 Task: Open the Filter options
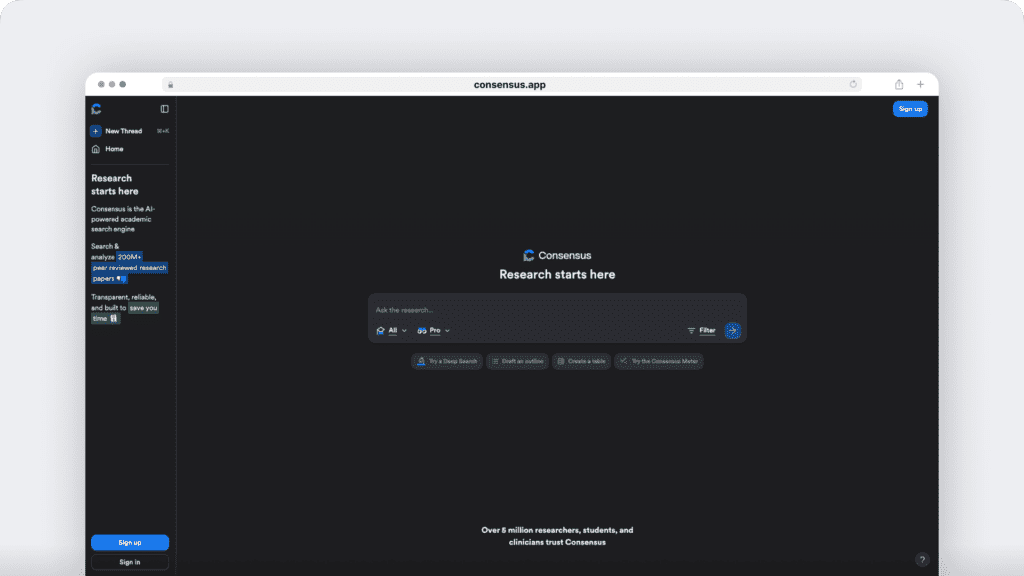[701, 330]
